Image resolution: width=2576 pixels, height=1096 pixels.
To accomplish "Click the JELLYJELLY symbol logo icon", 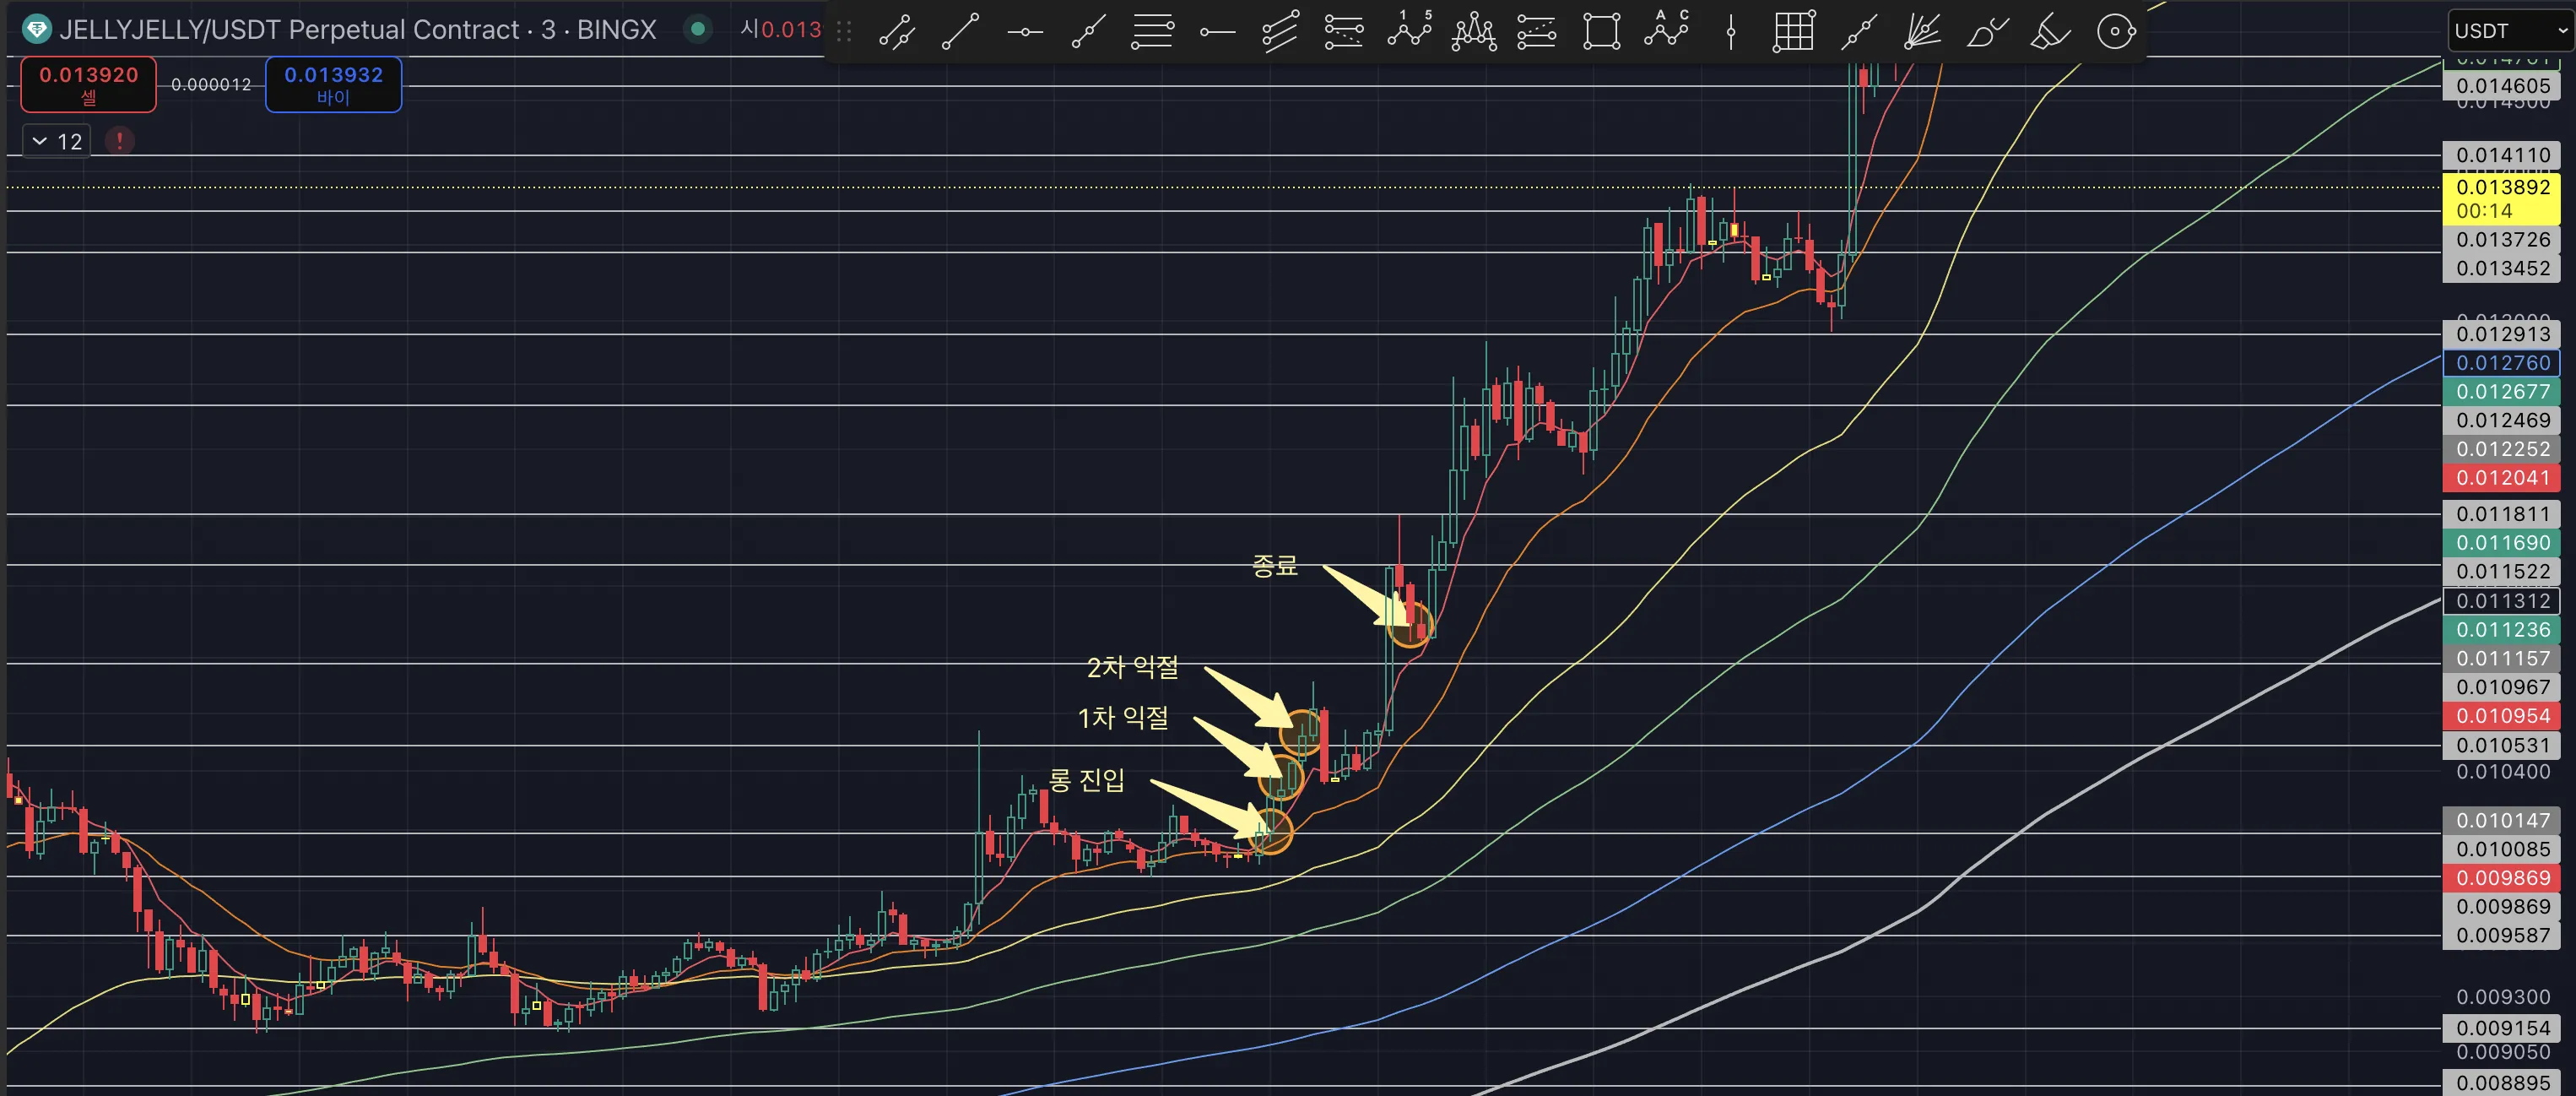I will 36,29.
